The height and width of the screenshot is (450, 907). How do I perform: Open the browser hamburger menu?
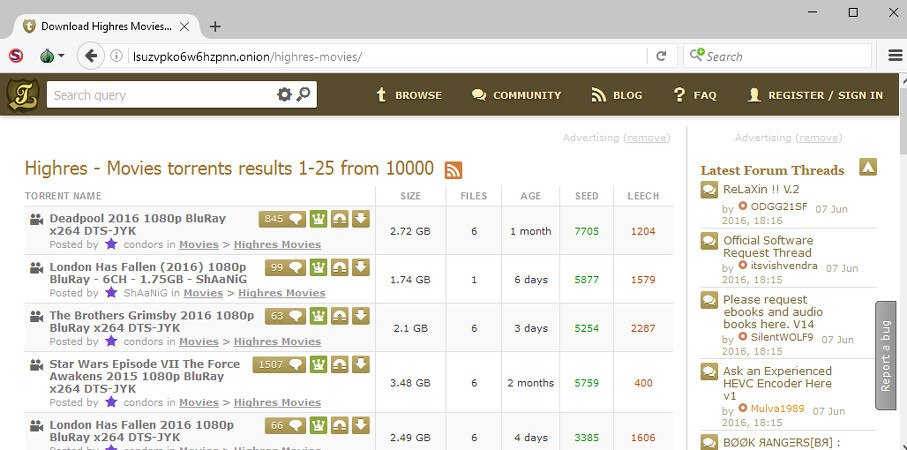(895, 56)
